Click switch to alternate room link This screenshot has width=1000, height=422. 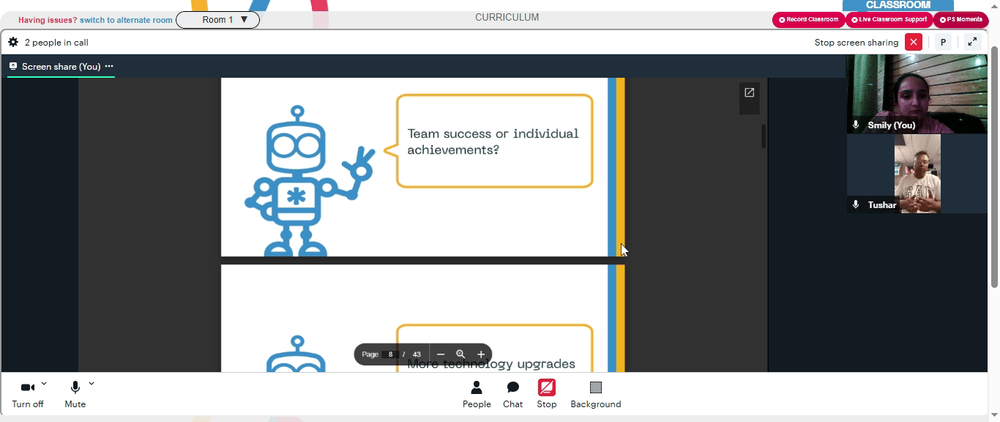126,20
